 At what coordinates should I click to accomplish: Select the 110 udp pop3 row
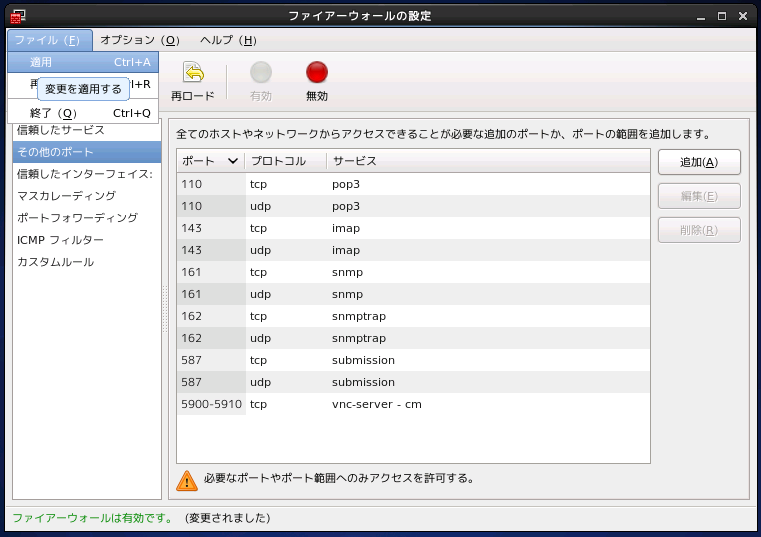tap(414, 206)
